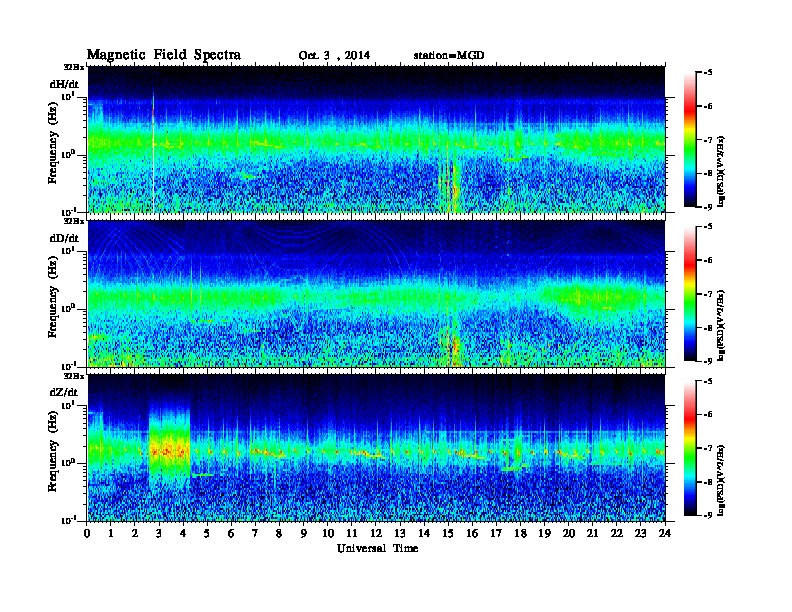Click the hour "16" tick label
Image resolution: width=792 pixels, height=612 pixels.
(472, 534)
